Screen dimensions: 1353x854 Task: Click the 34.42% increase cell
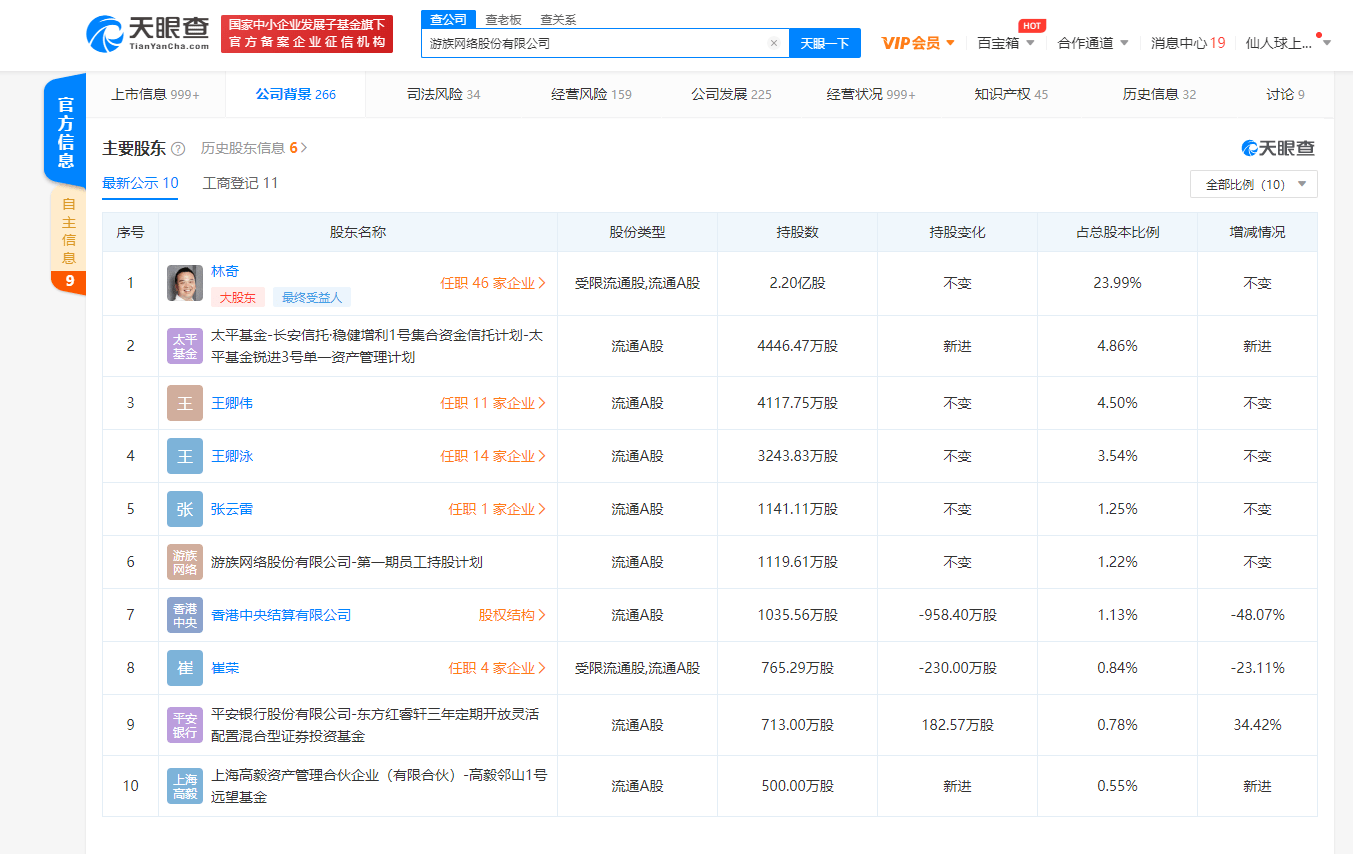1257,725
